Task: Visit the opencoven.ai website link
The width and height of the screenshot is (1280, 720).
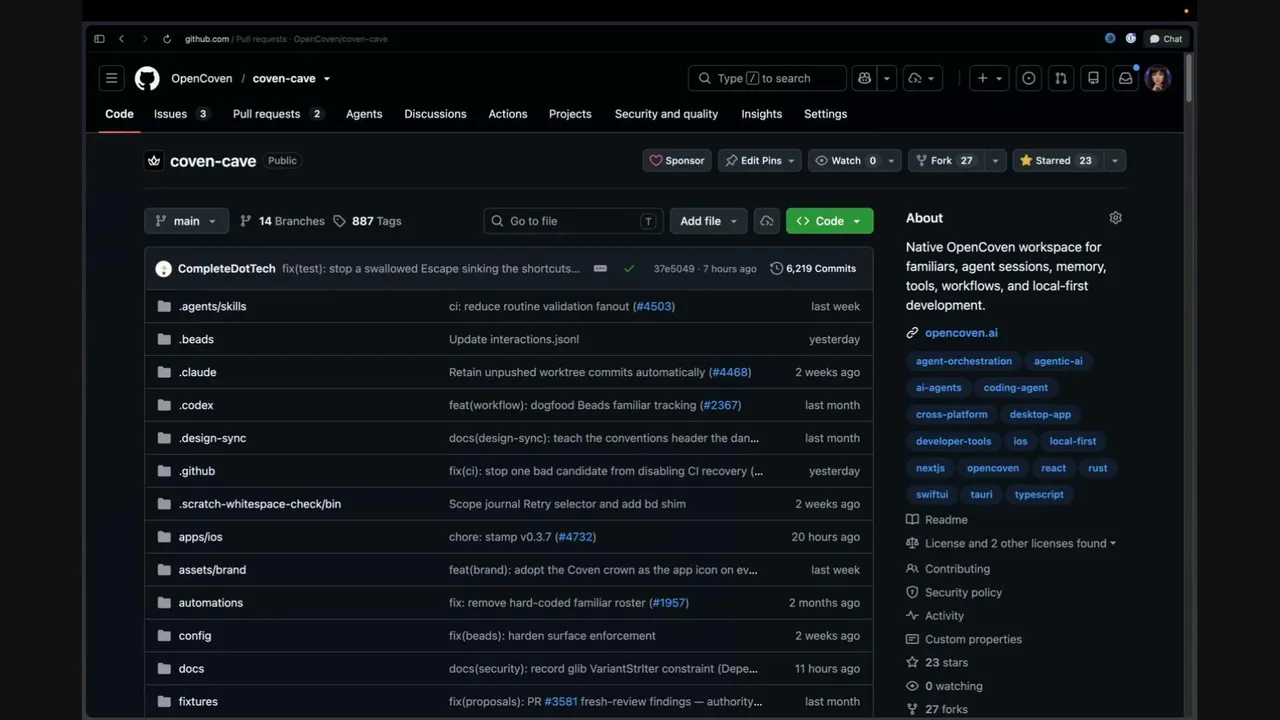Action: click(961, 333)
